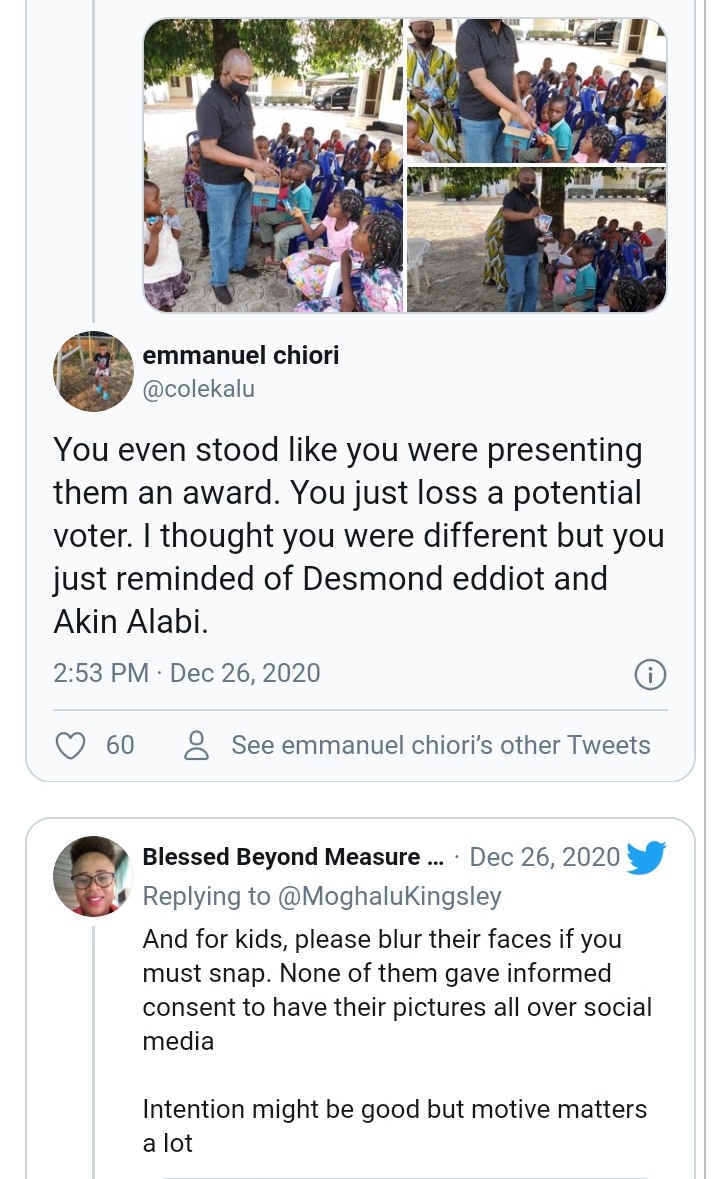The image size is (720, 1179).
Task: Click the person icon beside See other Tweets
Action: [197, 745]
